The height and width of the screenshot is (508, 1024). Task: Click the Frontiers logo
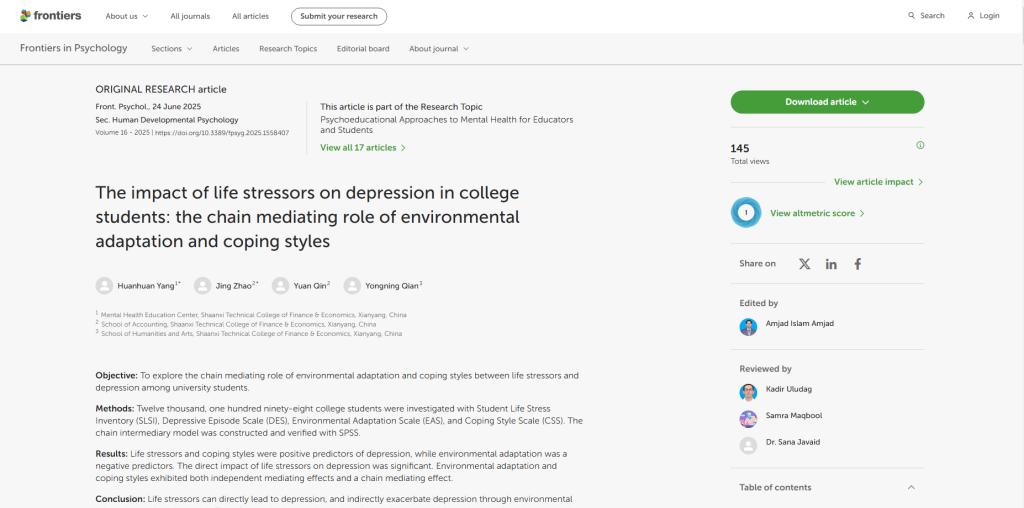(x=50, y=16)
